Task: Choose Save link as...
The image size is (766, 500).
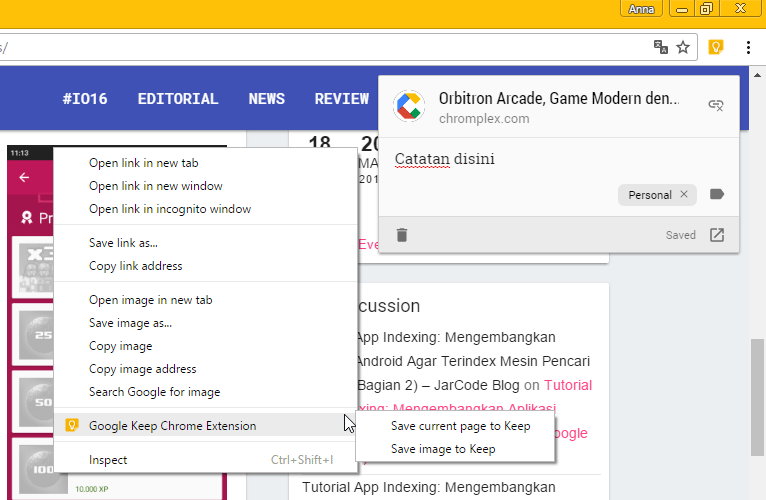Action: tap(205, 243)
